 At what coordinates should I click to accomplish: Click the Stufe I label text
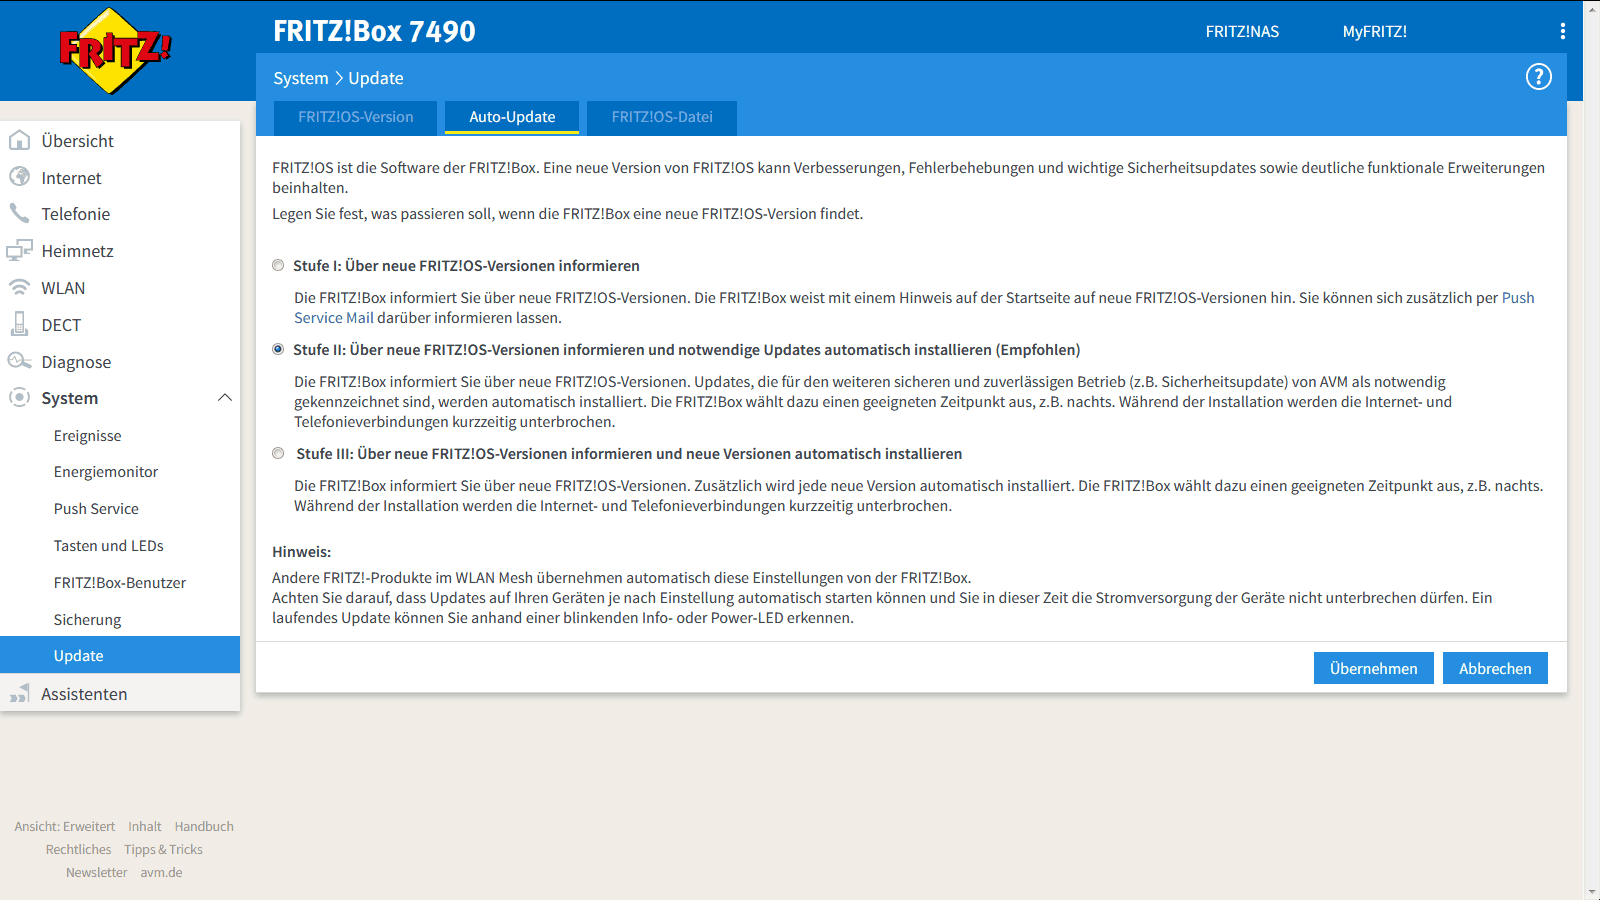(x=466, y=266)
